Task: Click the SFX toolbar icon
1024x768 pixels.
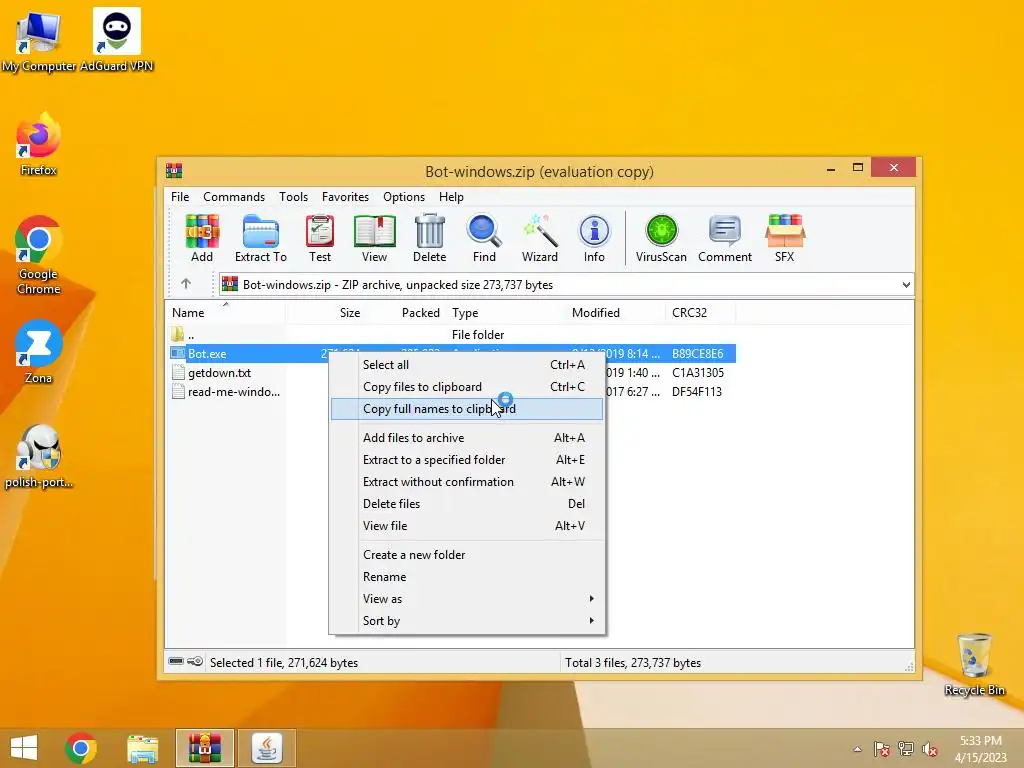Action: (784, 238)
